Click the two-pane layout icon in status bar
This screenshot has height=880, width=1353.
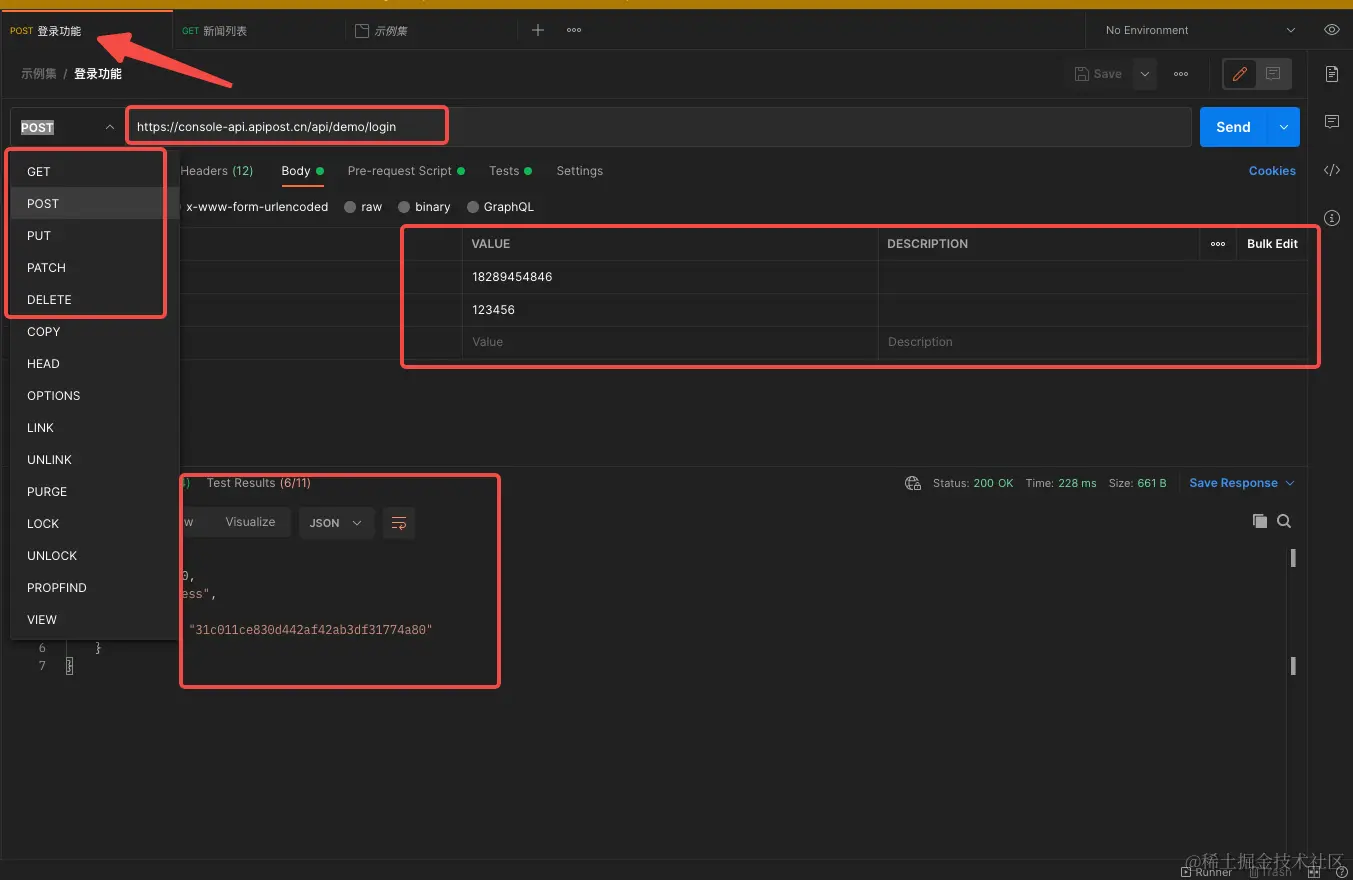(x=1314, y=872)
